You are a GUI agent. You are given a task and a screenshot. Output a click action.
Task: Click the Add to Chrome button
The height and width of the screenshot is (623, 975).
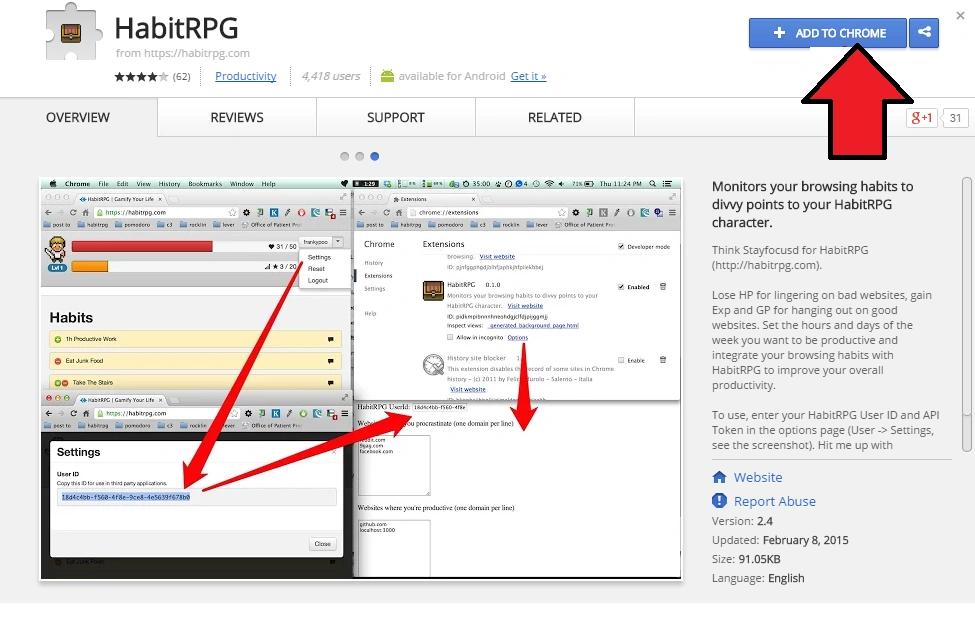click(x=828, y=33)
